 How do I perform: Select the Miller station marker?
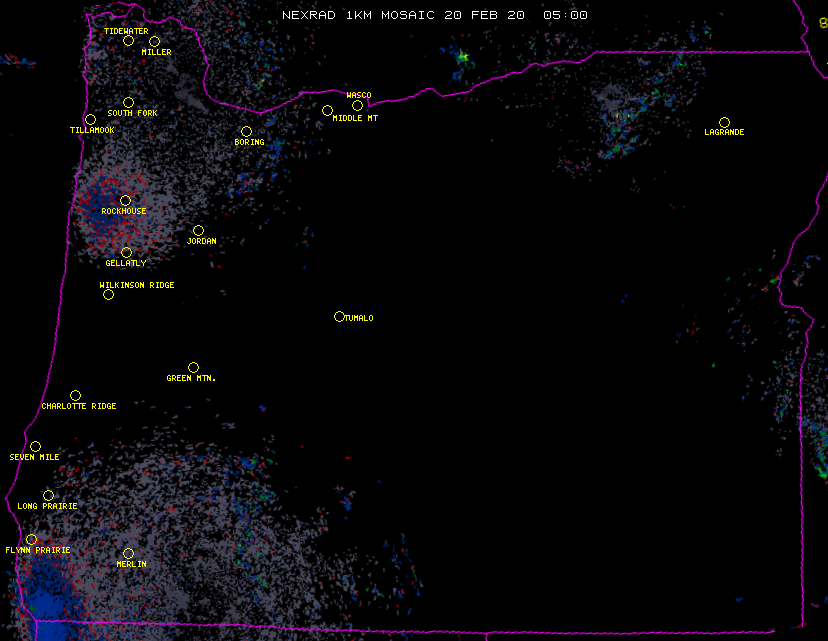pyautogui.click(x=154, y=42)
